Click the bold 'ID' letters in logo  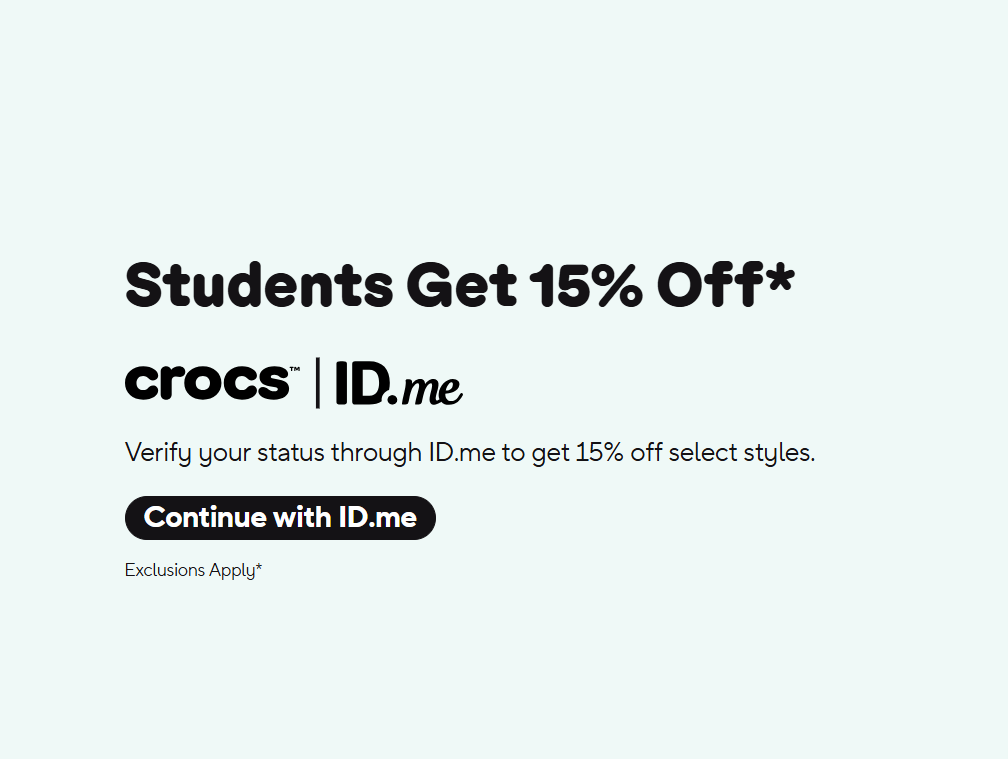tap(362, 382)
